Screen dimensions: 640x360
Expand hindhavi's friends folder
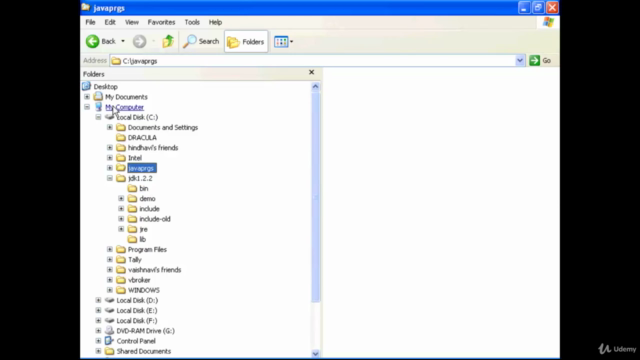pos(110,148)
